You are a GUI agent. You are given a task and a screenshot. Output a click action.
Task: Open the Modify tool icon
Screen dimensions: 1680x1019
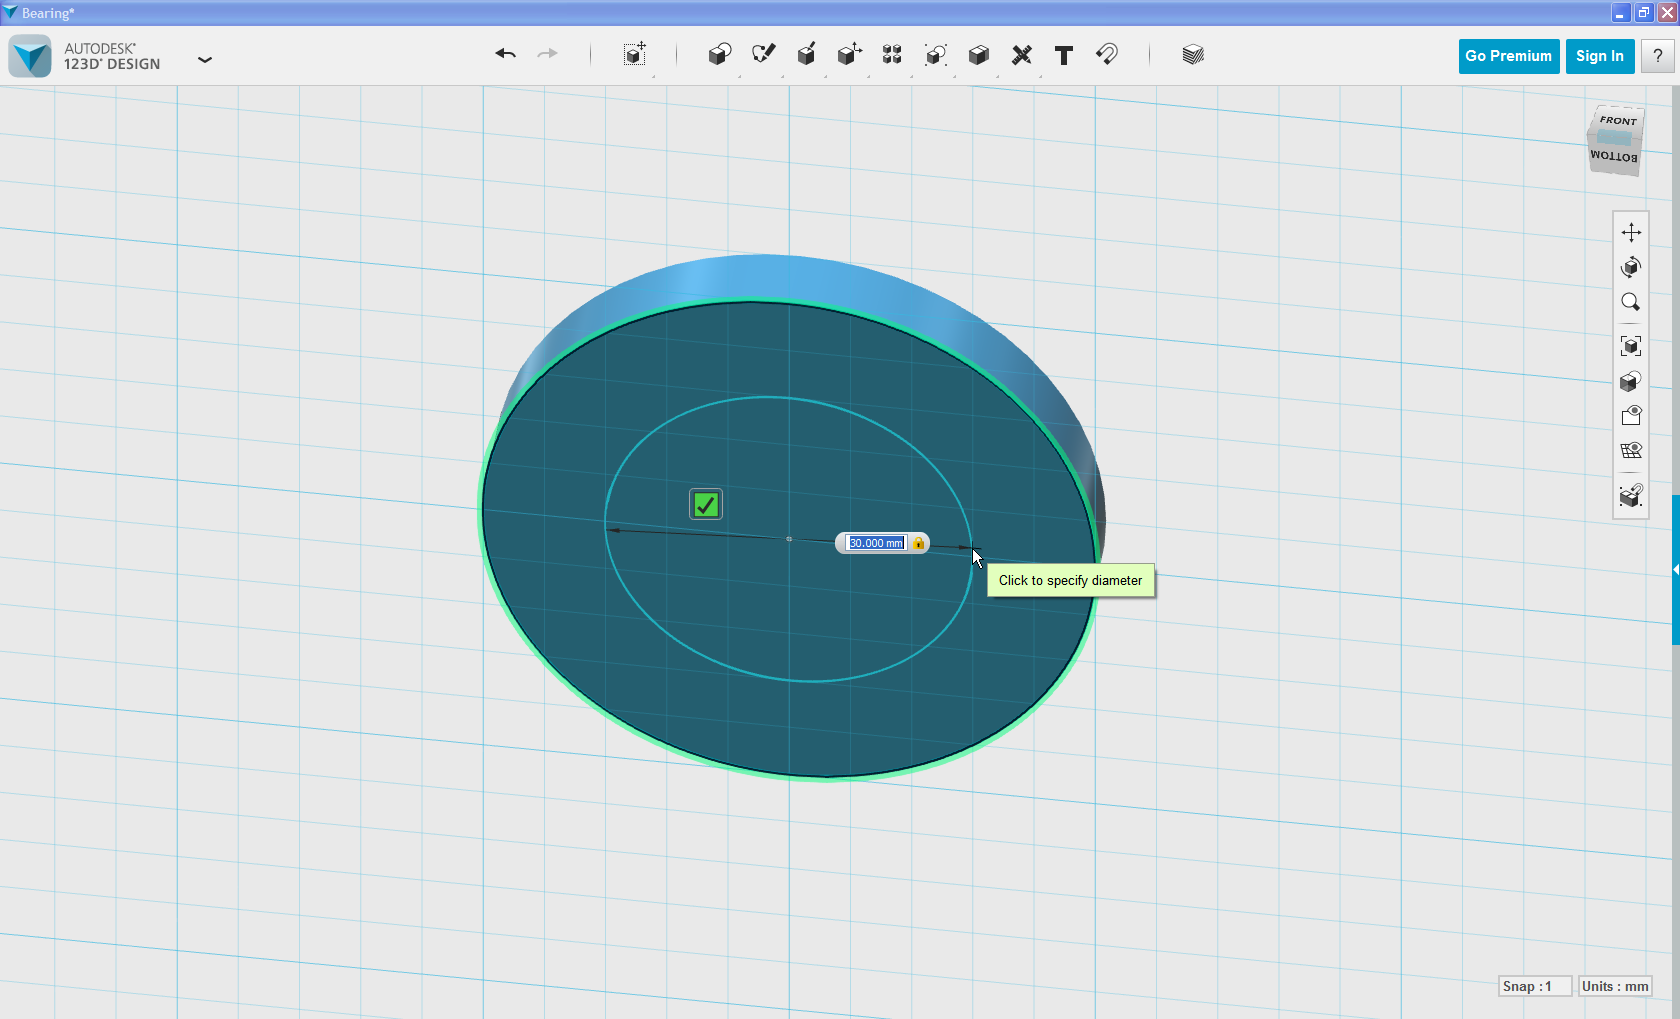(x=849, y=54)
